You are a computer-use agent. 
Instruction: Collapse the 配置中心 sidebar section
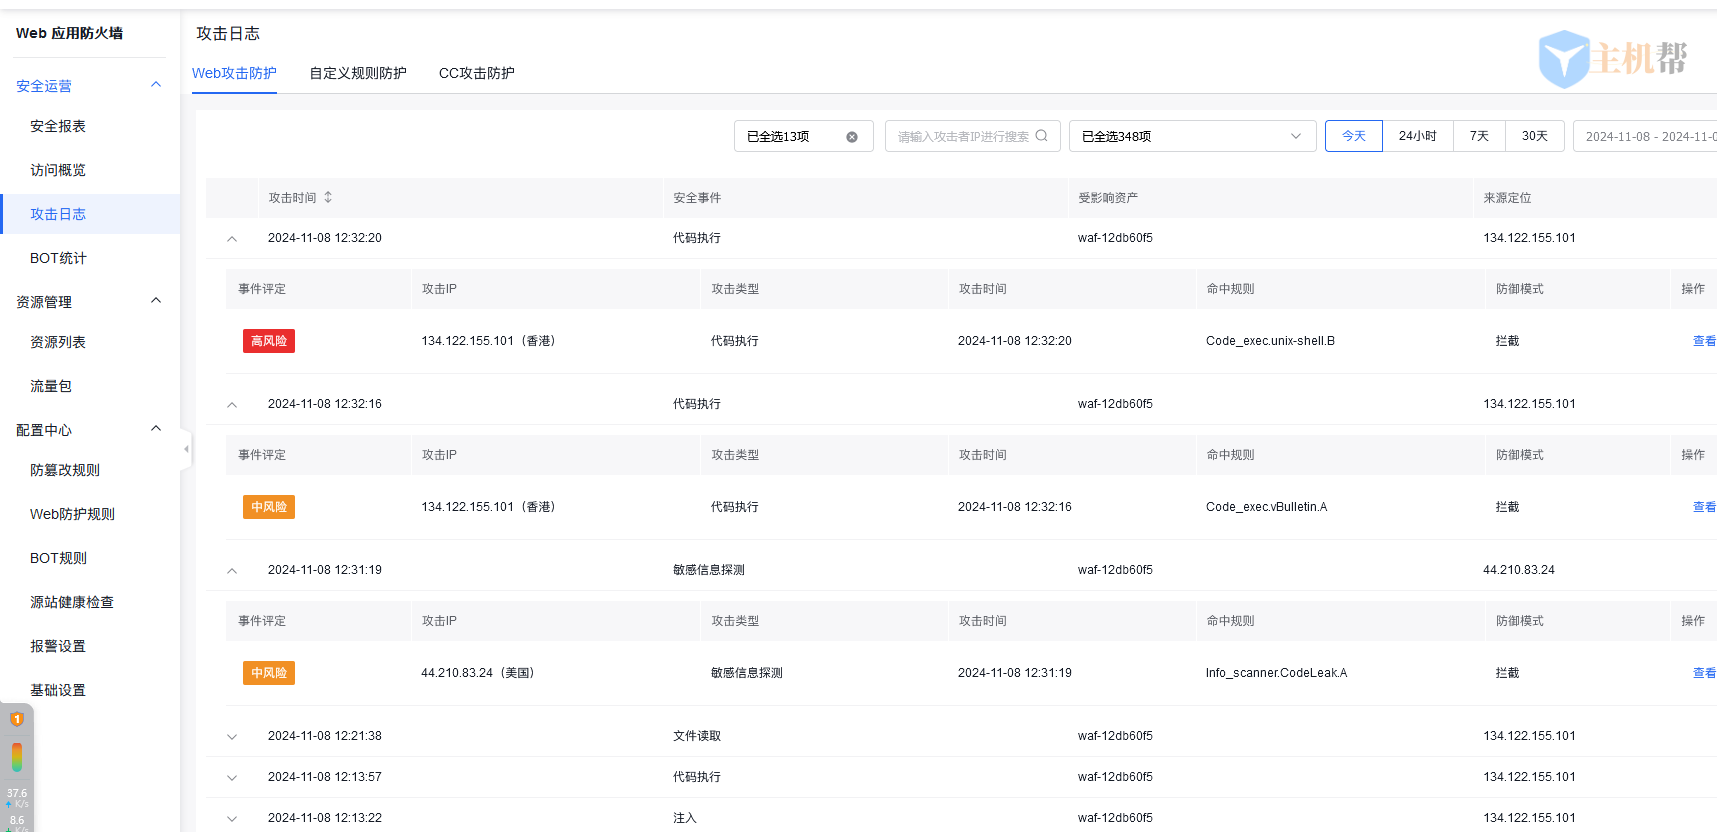[156, 429]
